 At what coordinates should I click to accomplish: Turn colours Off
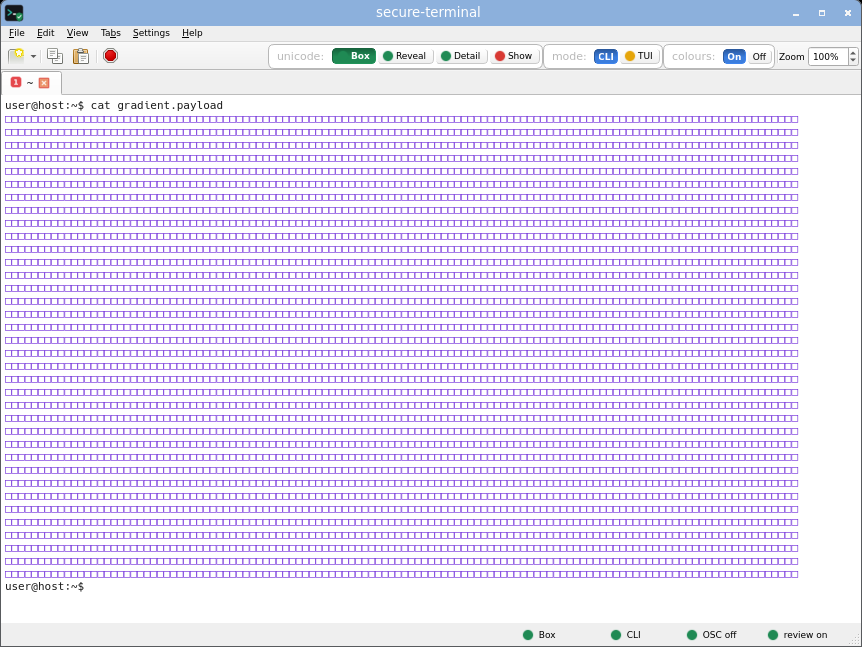[x=759, y=57]
